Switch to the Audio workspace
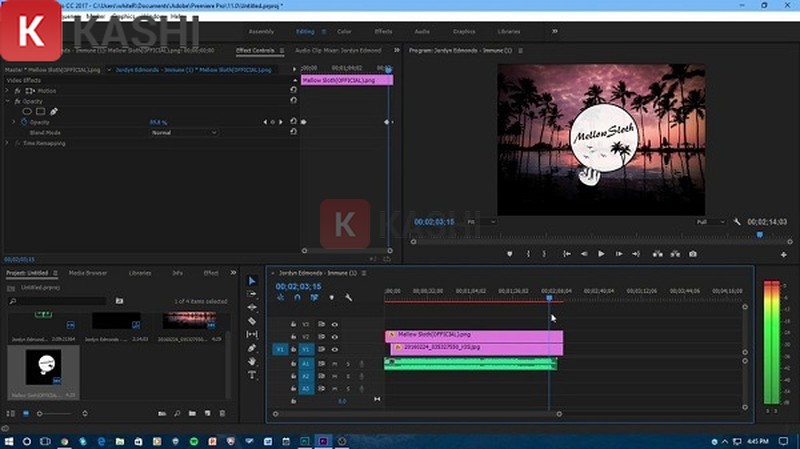The image size is (800, 449). pyautogui.click(x=421, y=32)
